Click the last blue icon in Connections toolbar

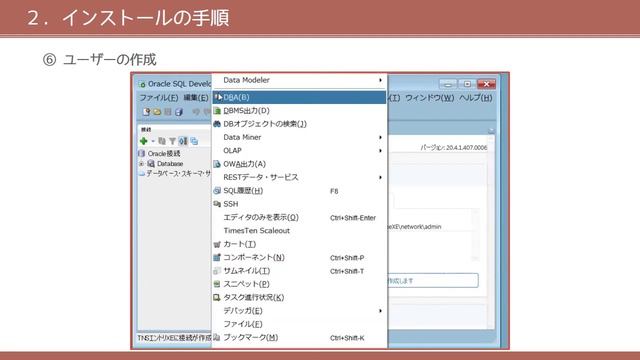tap(194, 141)
